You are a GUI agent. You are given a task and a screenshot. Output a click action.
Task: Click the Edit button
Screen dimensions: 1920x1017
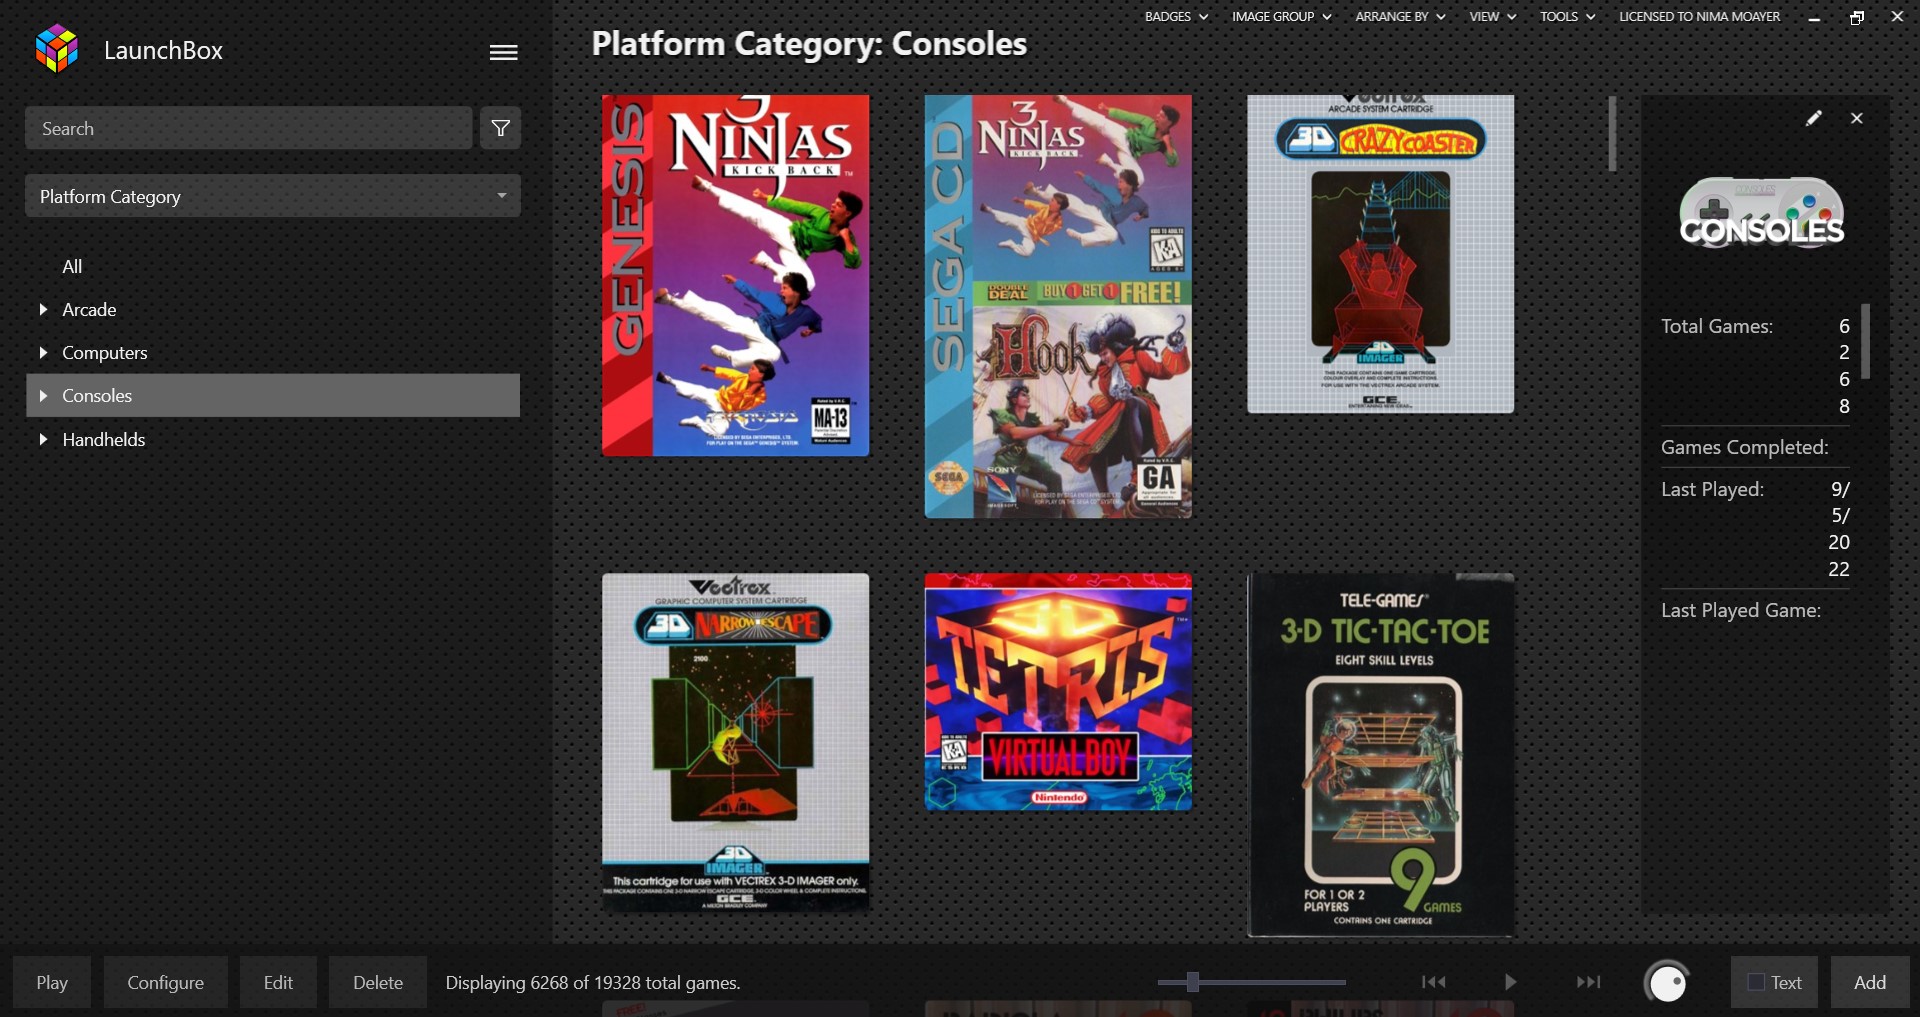[x=278, y=982]
